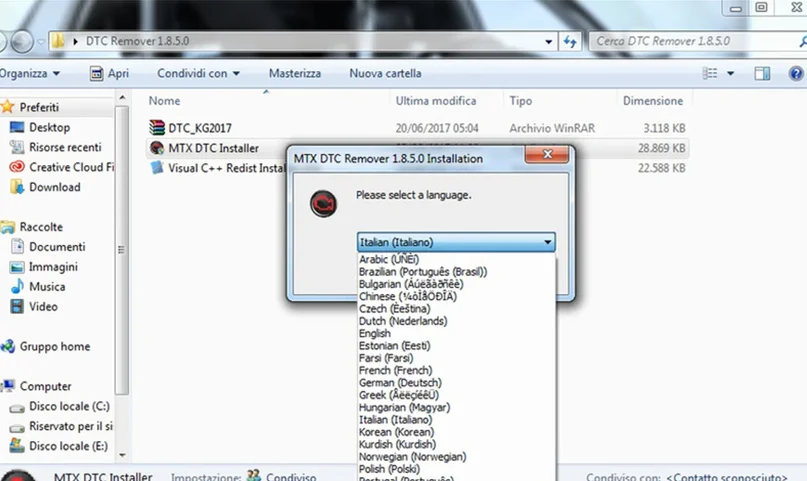Viewport: 807px width, 481px height.
Task: Select Italian (Italiano) in the dropdown list
Action: (456, 420)
